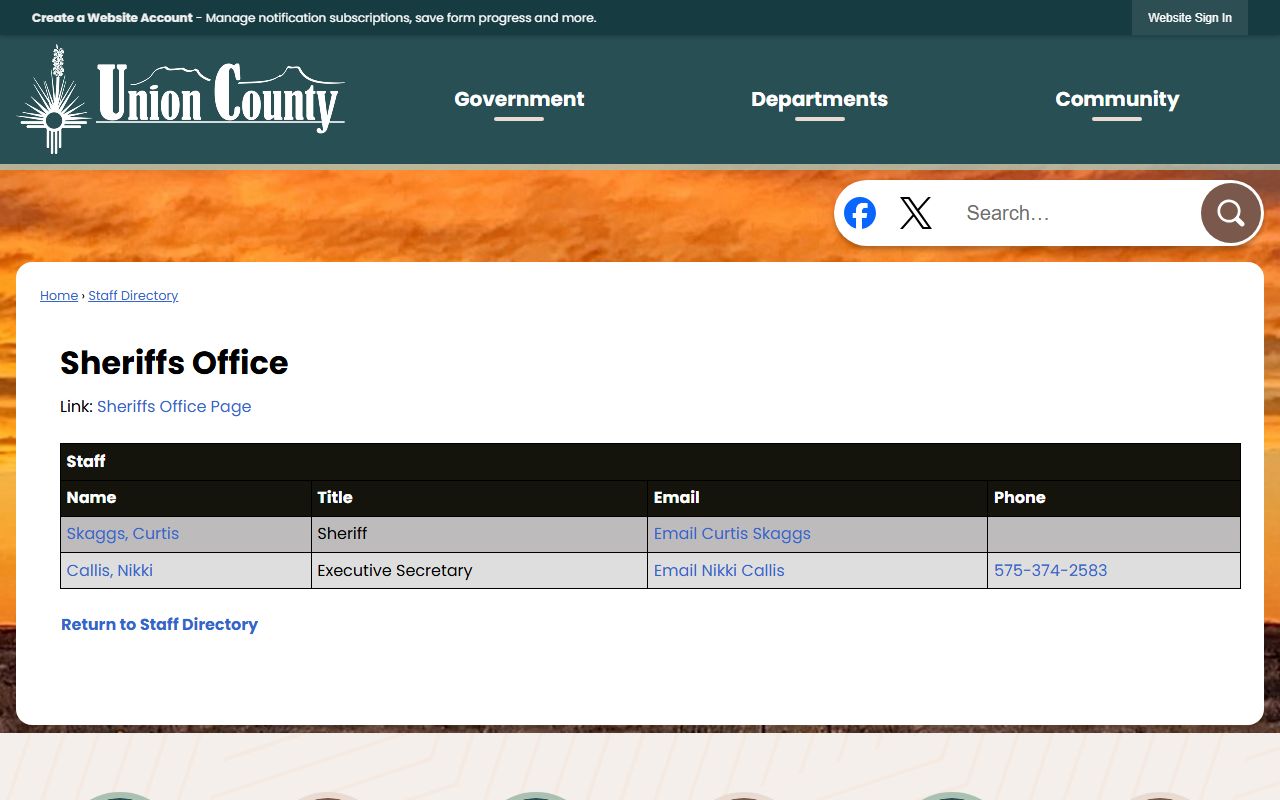The height and width of the screenshot is (800, 1280).
Task: Open the Departments menu
Action: pyautogui.click(x=819, y=99)
